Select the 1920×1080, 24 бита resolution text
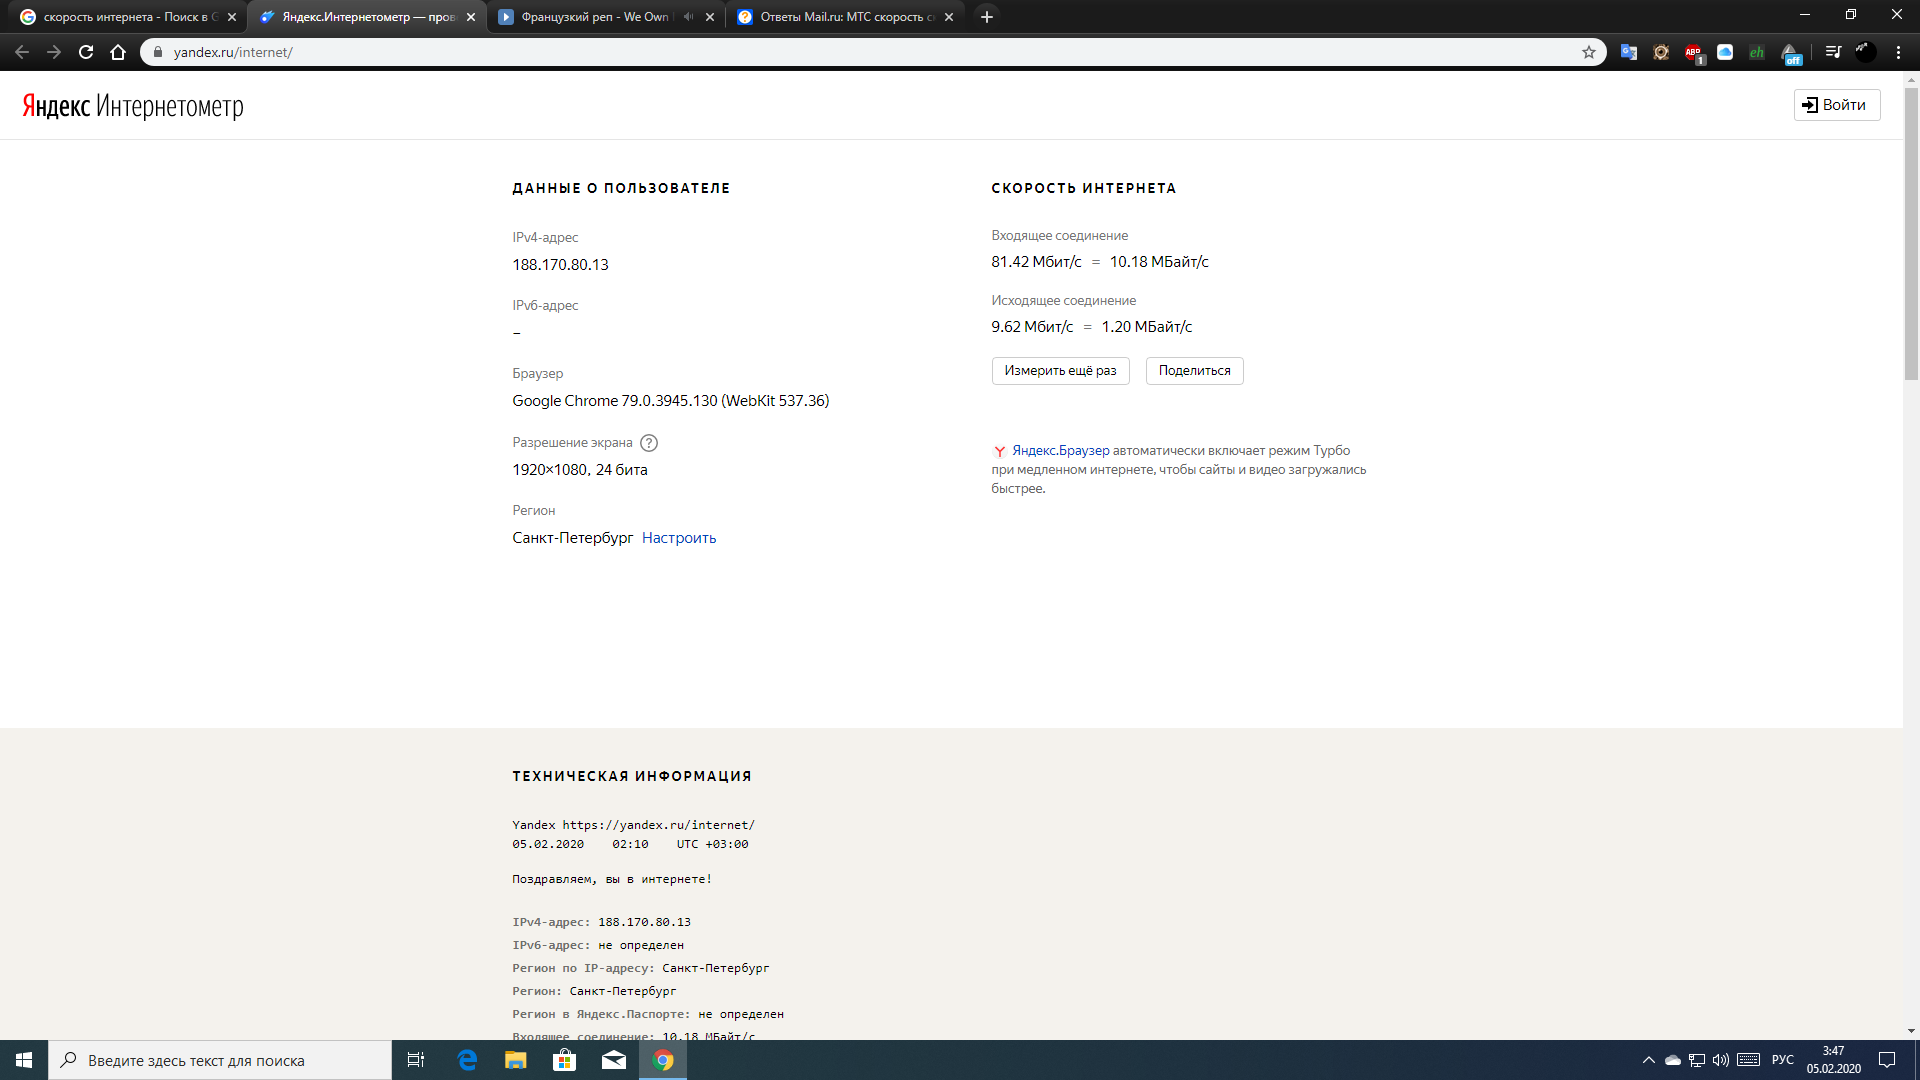The height and width of the screenshot is (1080, 1920). pyautogui.click(x=580, y=470)
